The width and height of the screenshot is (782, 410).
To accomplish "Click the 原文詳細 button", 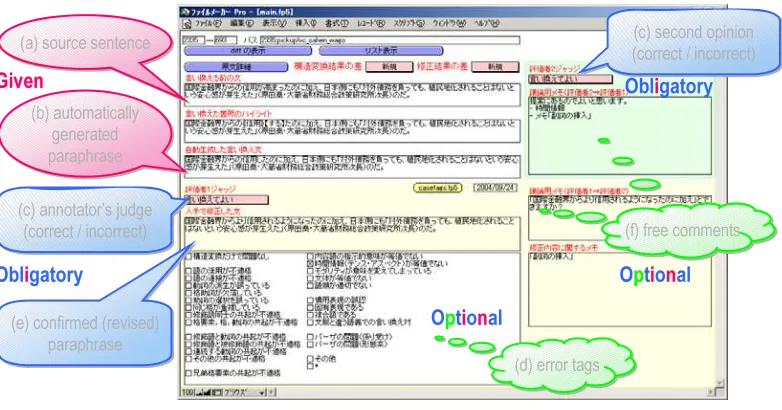I will (x=236, y=66).
